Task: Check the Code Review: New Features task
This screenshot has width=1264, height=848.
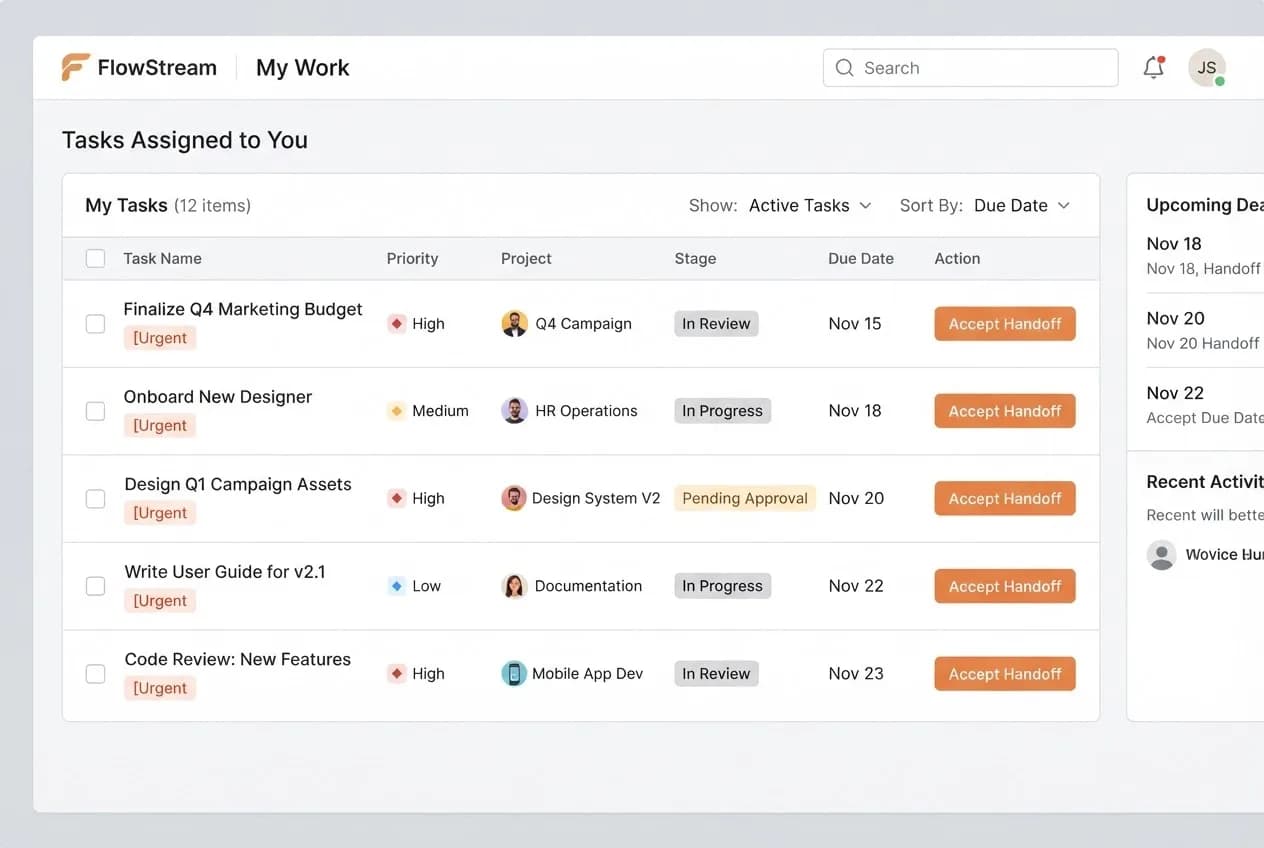Action: [95, 673]
